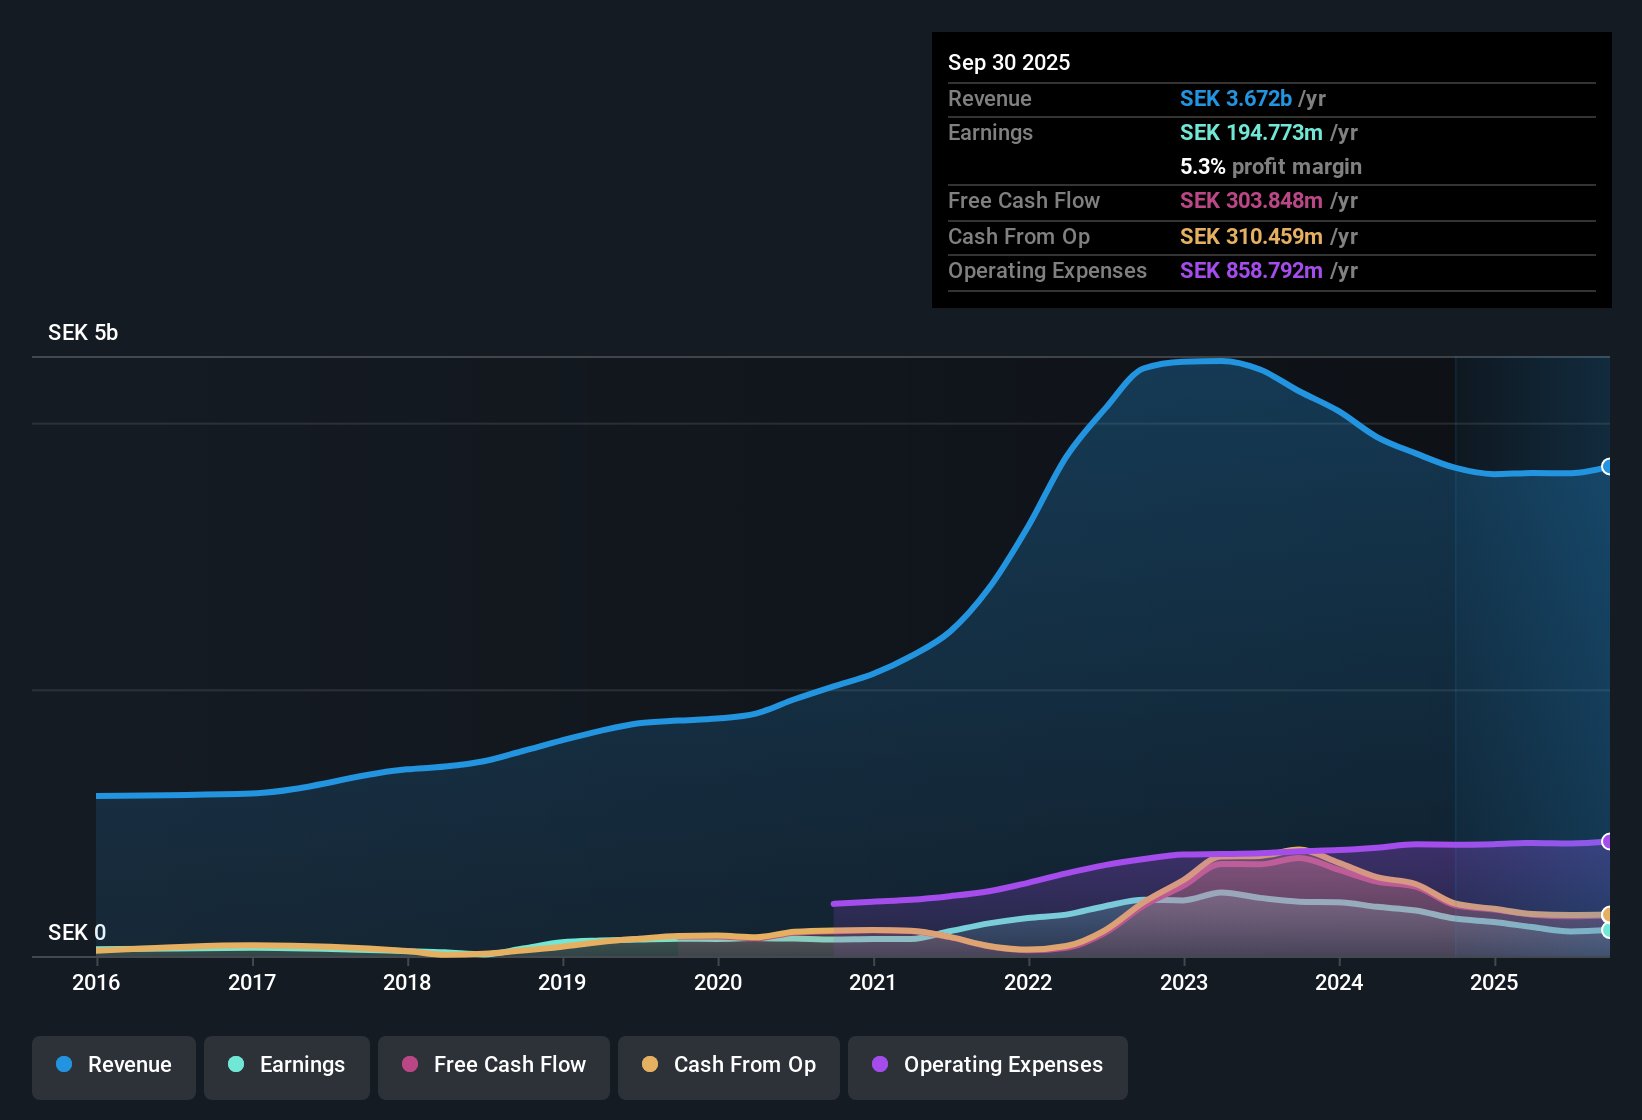Click the SEK 3.672b revenue value

click(1235, 98)
